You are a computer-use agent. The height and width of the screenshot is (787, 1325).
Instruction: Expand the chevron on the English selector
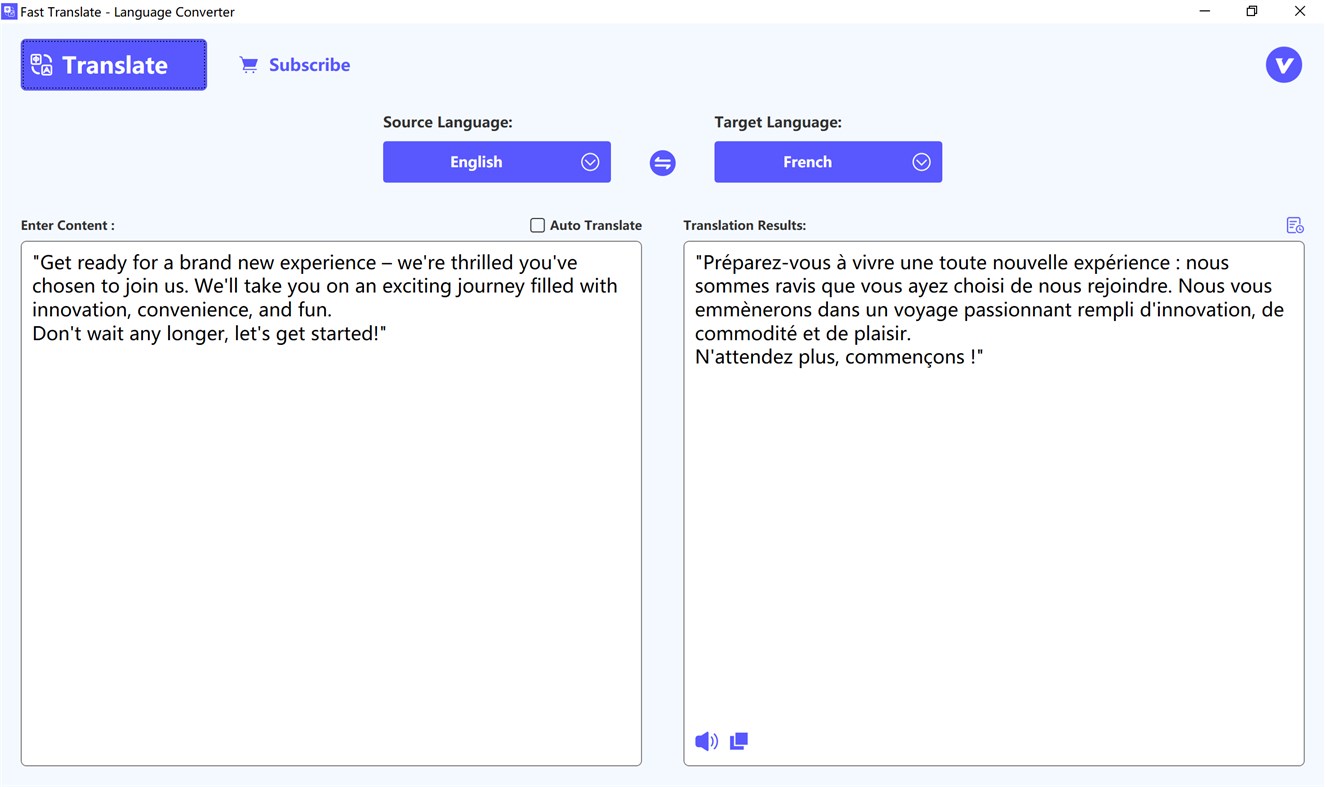(x=590, y=161)
